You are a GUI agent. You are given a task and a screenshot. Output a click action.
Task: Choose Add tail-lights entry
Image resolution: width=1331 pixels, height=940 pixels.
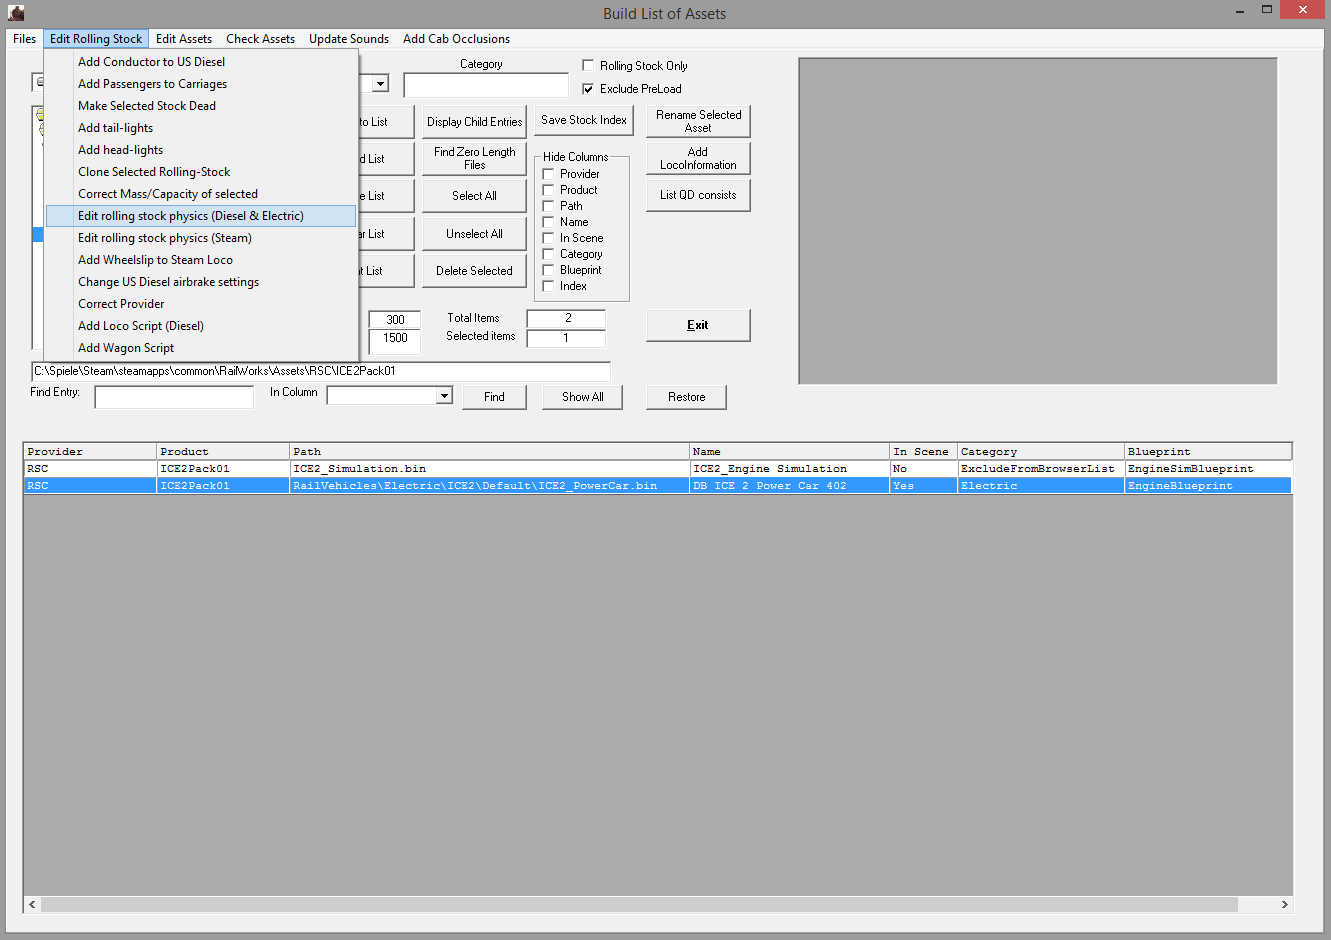point(201,128)
